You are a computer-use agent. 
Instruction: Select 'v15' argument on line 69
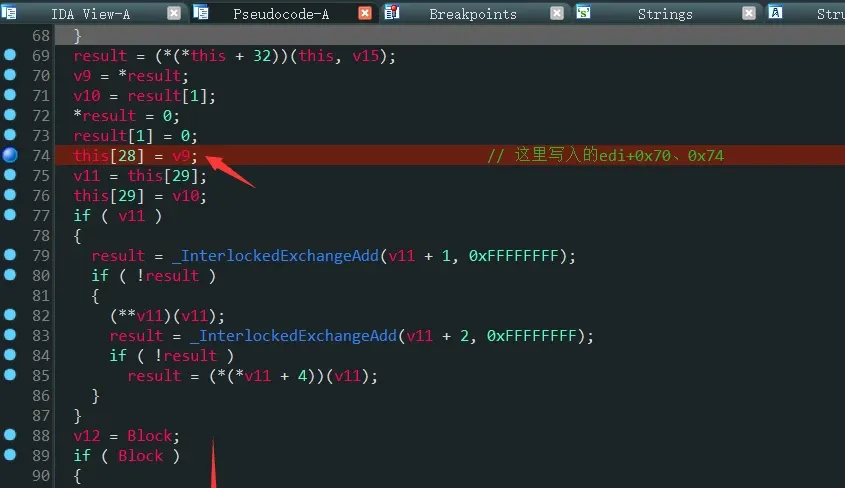pyautogui.click(x=365, y=55)
